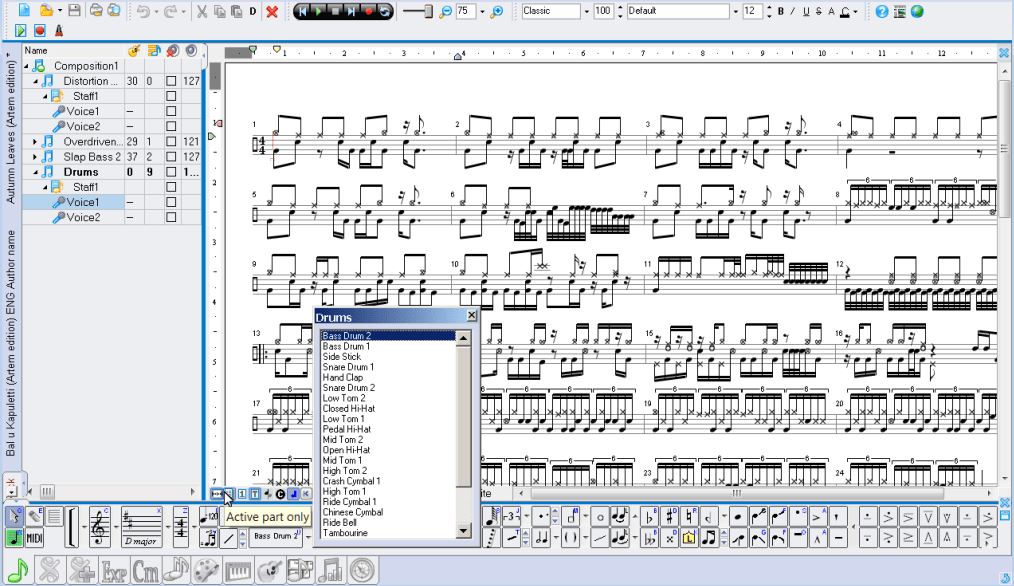Click the treble clef button
The image size is (1014, 586).
[x=100, y=526]
